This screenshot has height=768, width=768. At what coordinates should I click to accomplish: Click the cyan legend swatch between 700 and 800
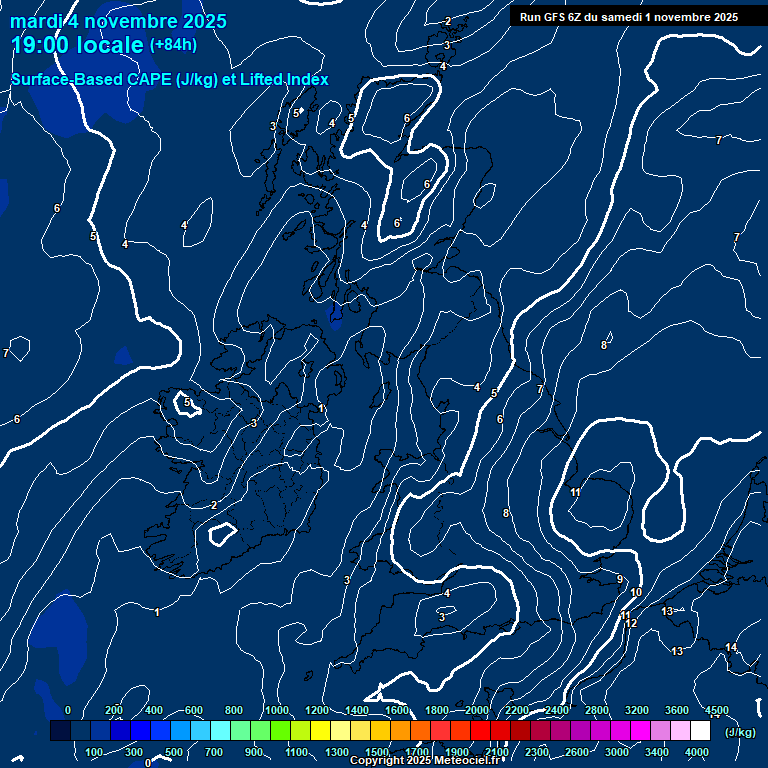click(x=220, y=730)
